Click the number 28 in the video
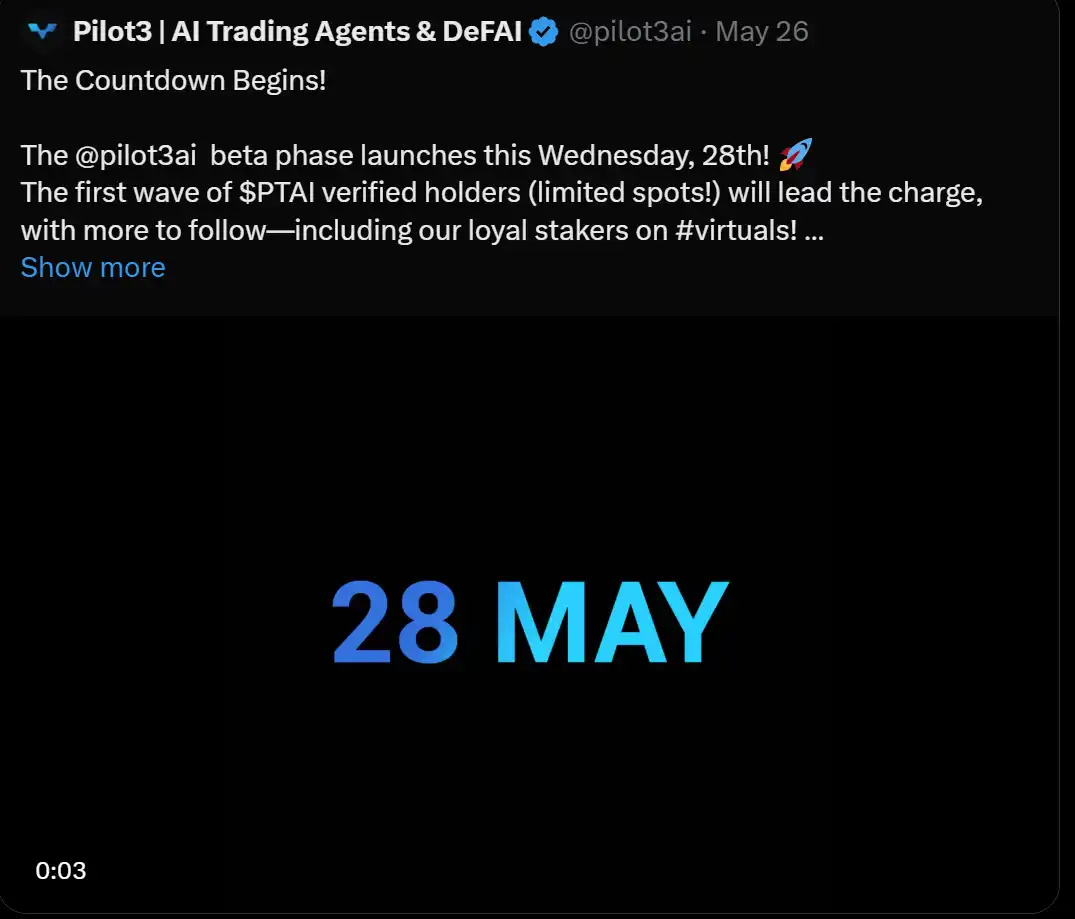Viewport: 1075px width, 919px height. [x=395, y=622]
